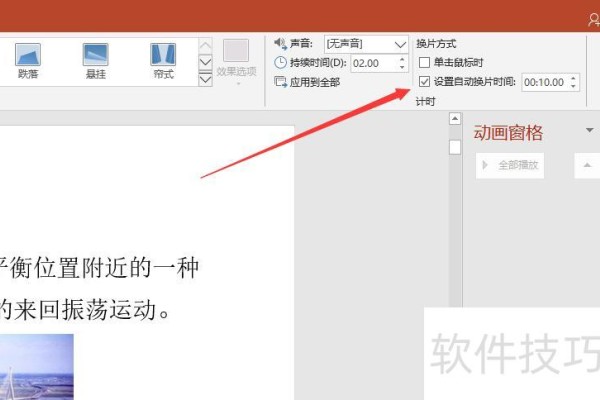This screenshot has height=400, width=600.
Task: Open the 动画窗格 pane options arrow
Action: [590, 131]
